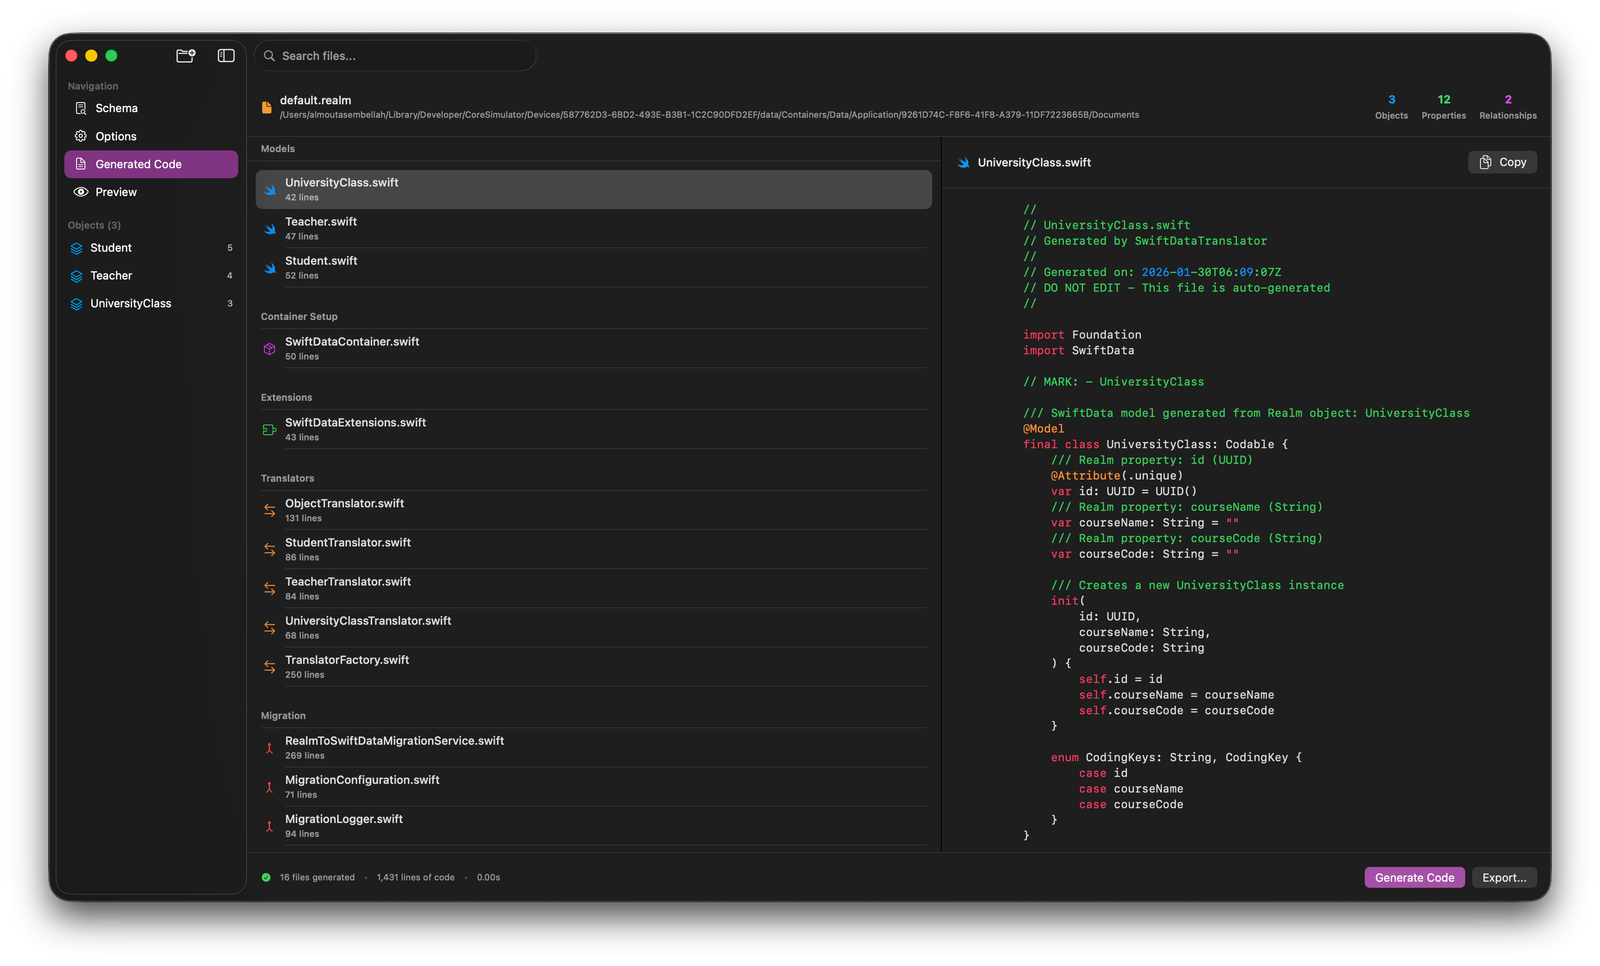Toggle the sidebar using the titlebar panel icon
1600x966 pixels.
tap(225, 56)
